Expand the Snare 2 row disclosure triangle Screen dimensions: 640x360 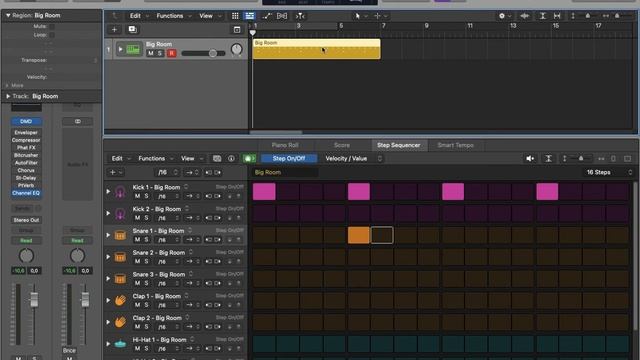(109, 257)
